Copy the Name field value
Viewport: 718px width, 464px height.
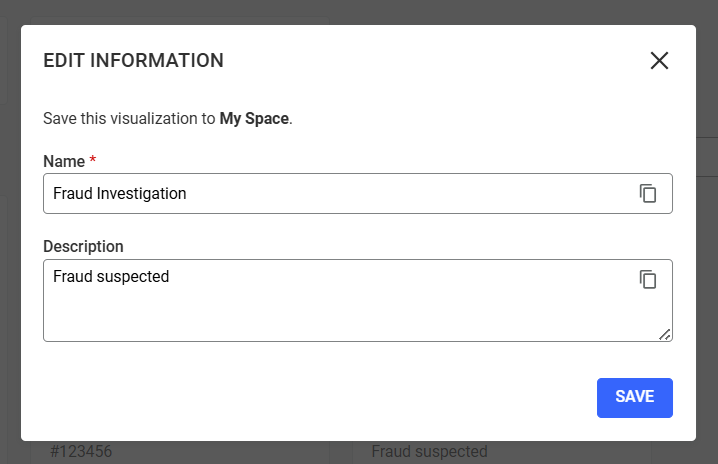648,194
